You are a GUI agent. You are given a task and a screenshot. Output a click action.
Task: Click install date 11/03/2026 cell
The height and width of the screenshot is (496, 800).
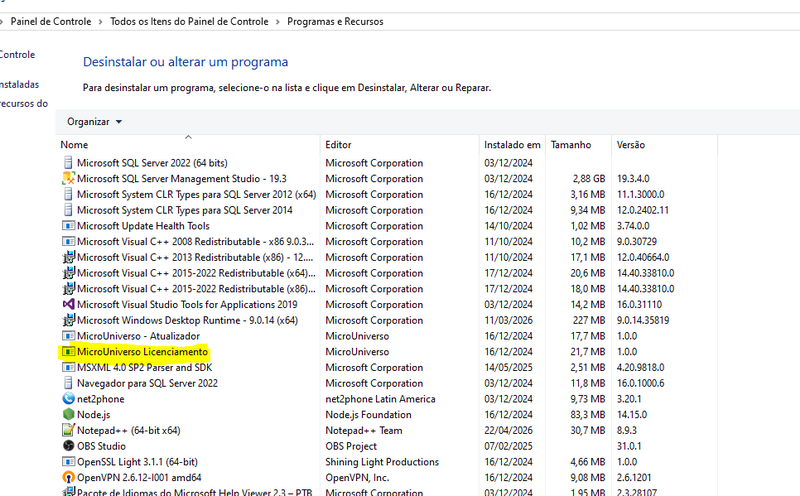point(508,320)
